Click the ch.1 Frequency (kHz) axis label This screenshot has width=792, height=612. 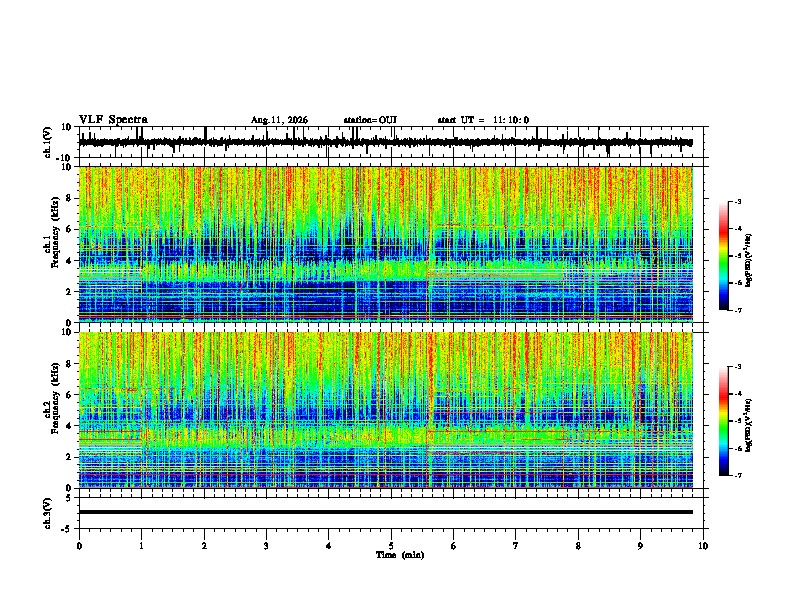(x=53, y=232)
